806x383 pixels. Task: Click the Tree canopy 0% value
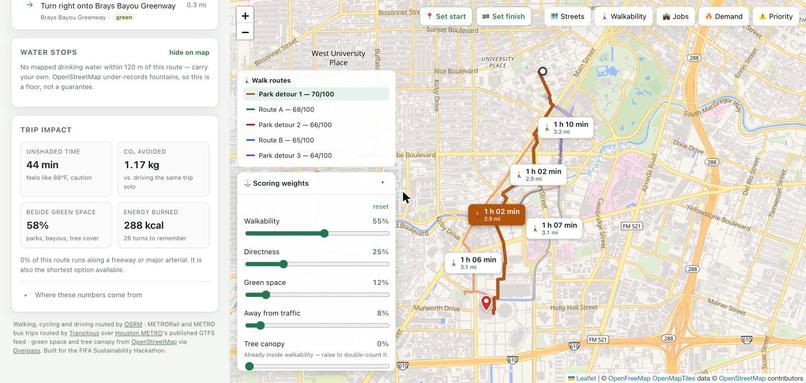click(382, 344)
